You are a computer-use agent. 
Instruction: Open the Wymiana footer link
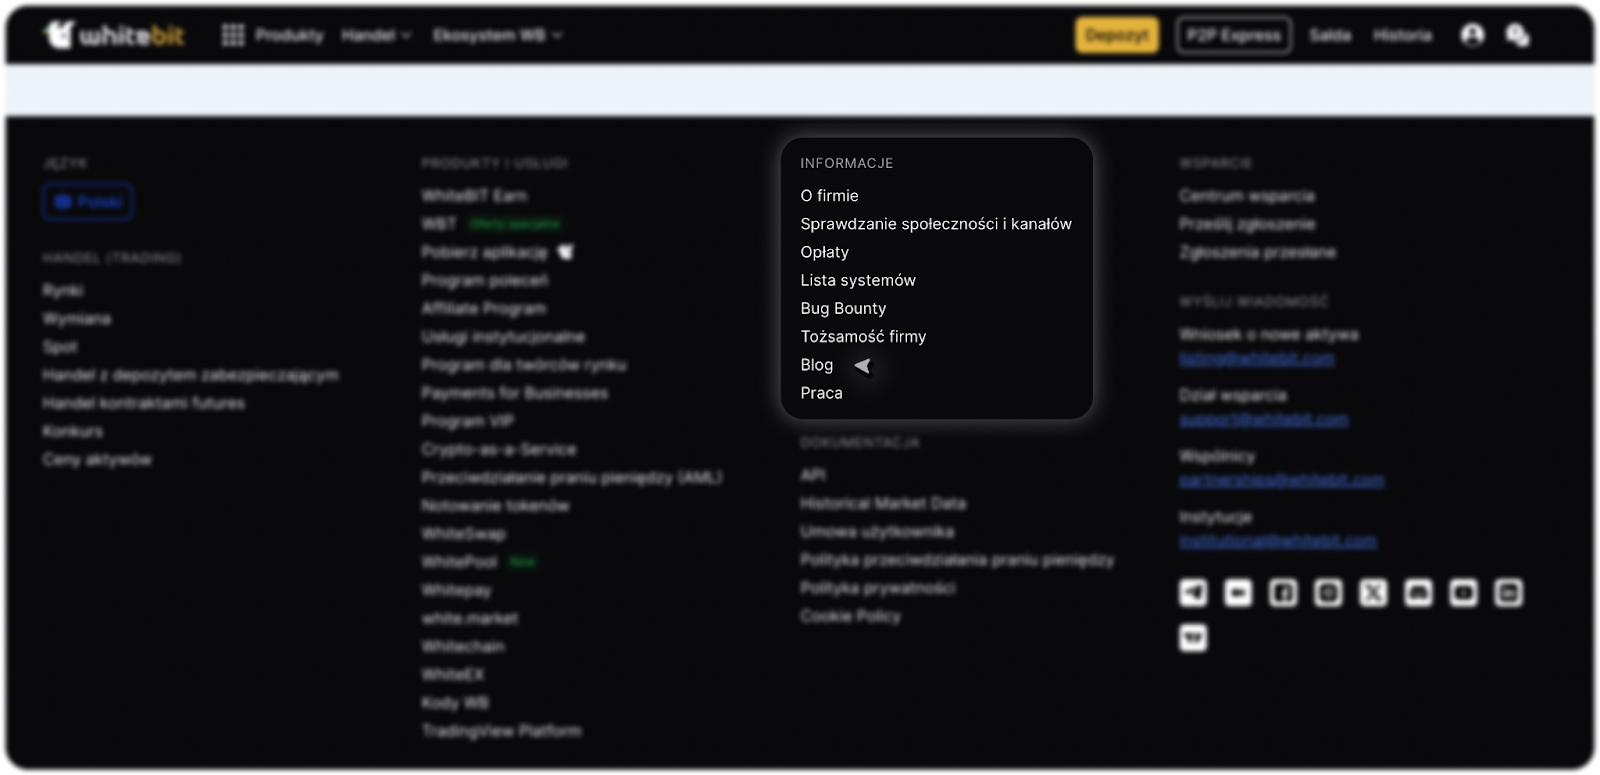[x=77, y=319]
